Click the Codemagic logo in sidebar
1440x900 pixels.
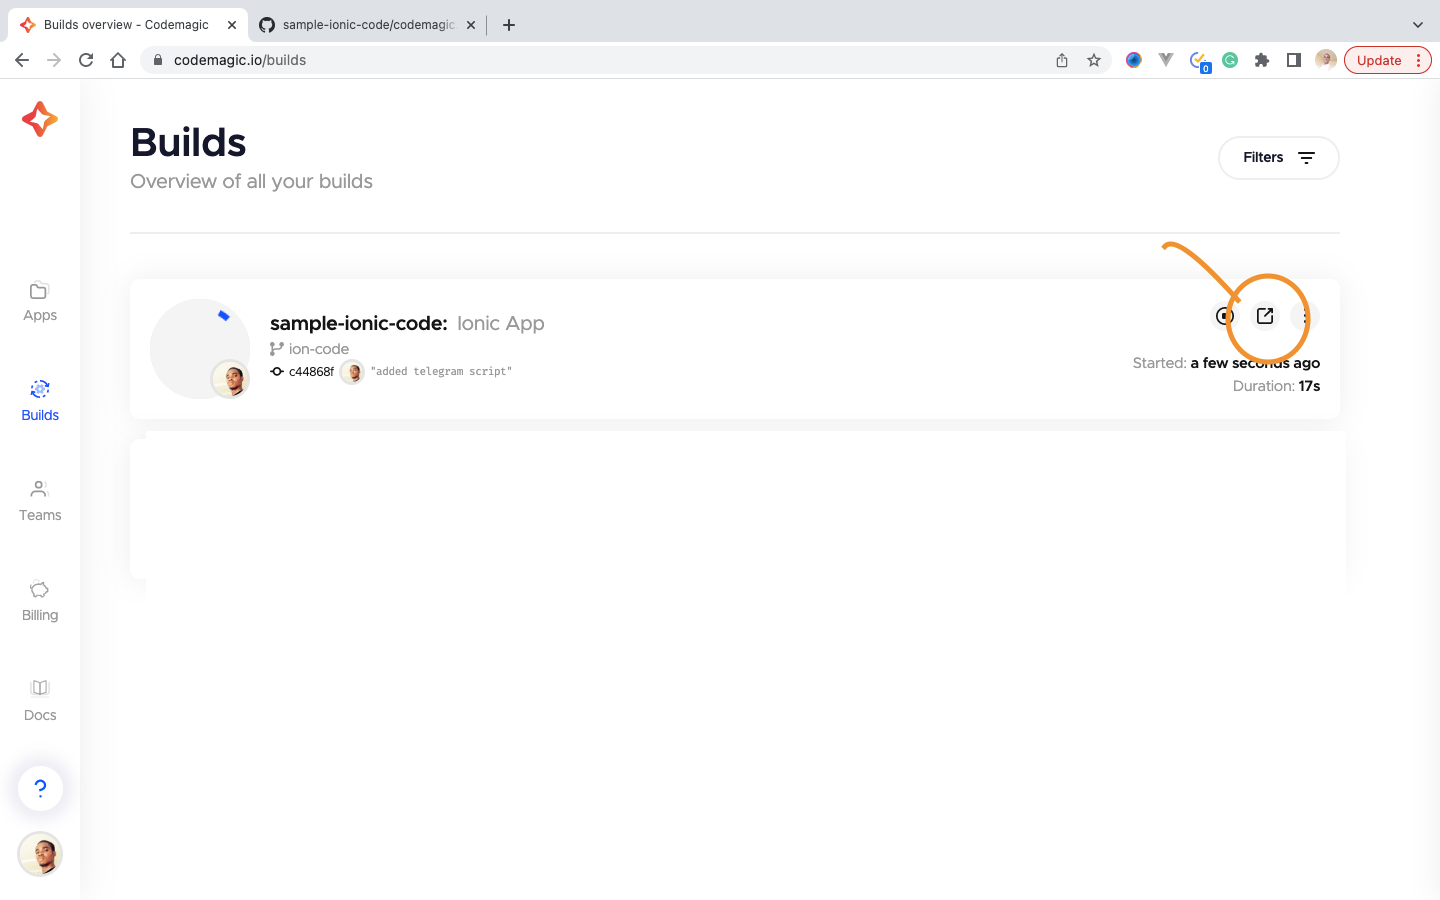(x=40, y=119)
